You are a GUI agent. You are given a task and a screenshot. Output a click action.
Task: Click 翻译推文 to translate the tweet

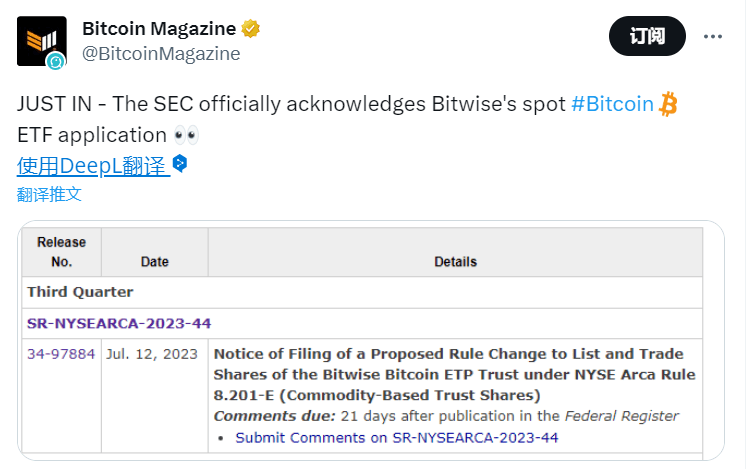coord(49,194)
